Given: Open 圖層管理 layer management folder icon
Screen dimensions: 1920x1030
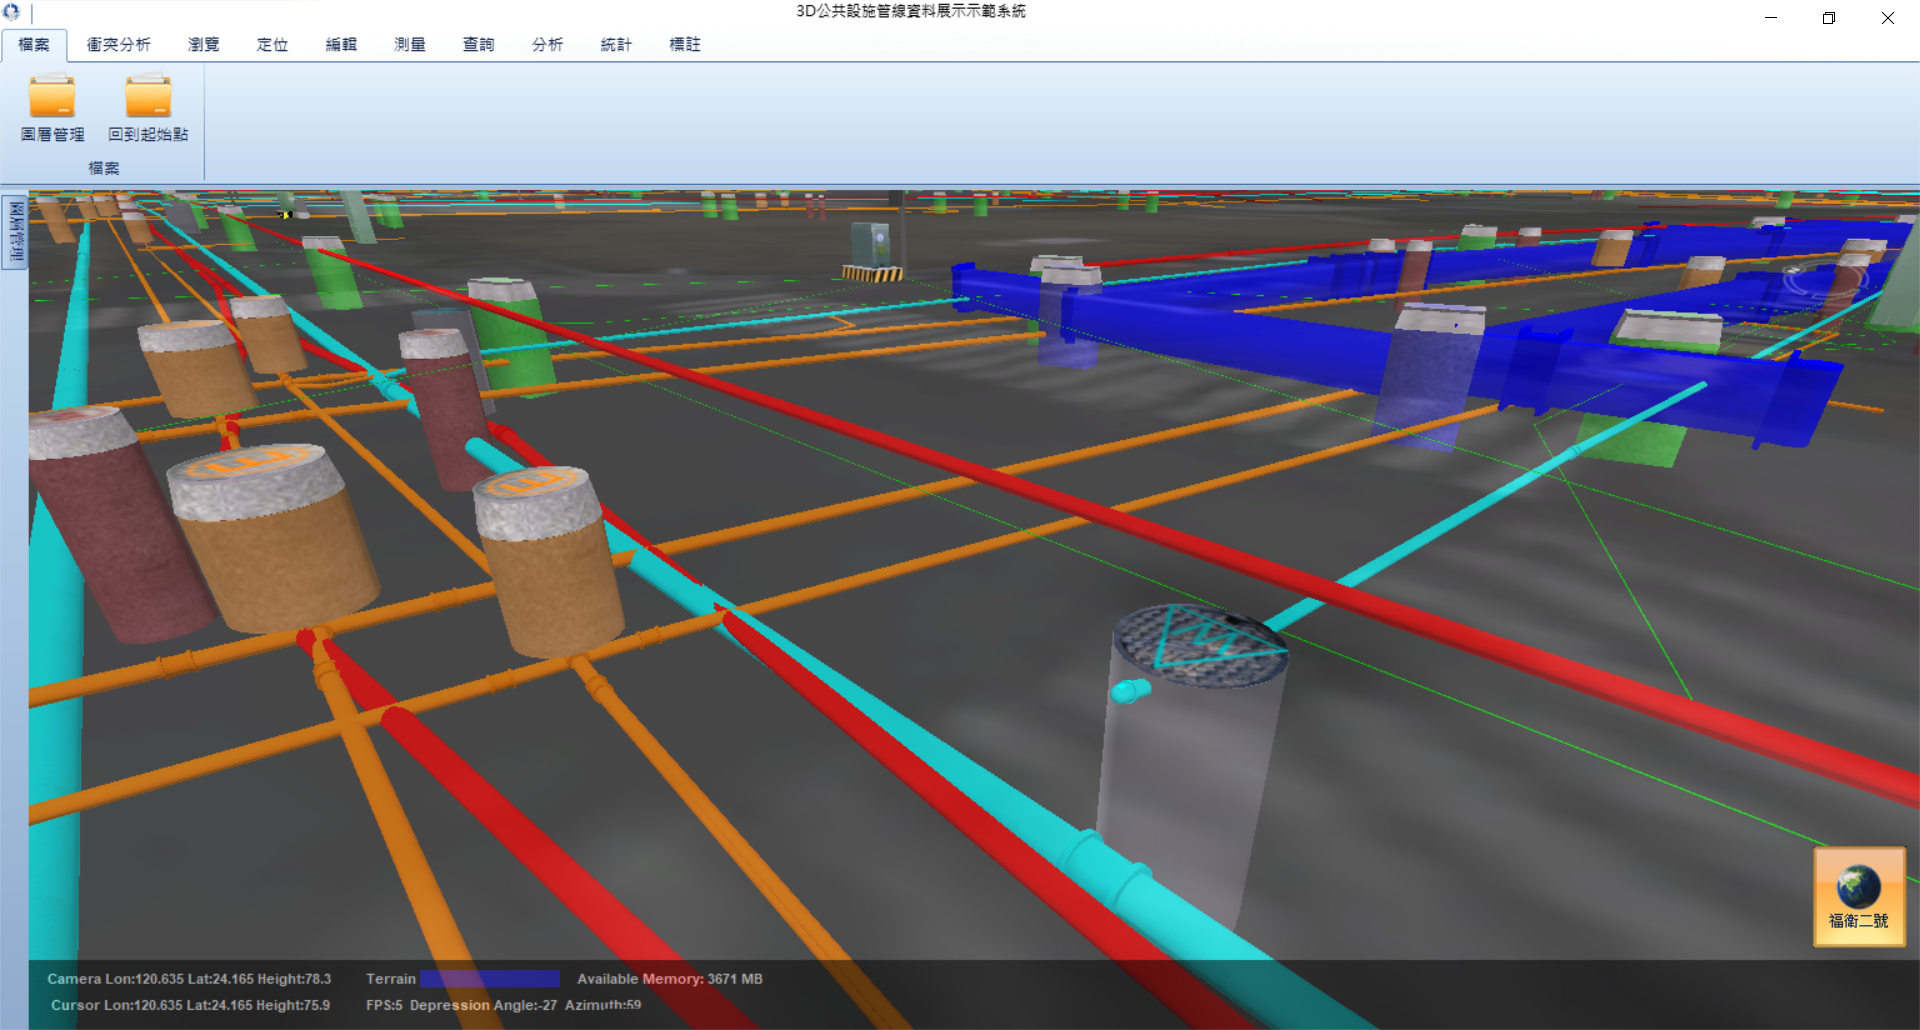Looking at the screenshot, I should [52, 99].
